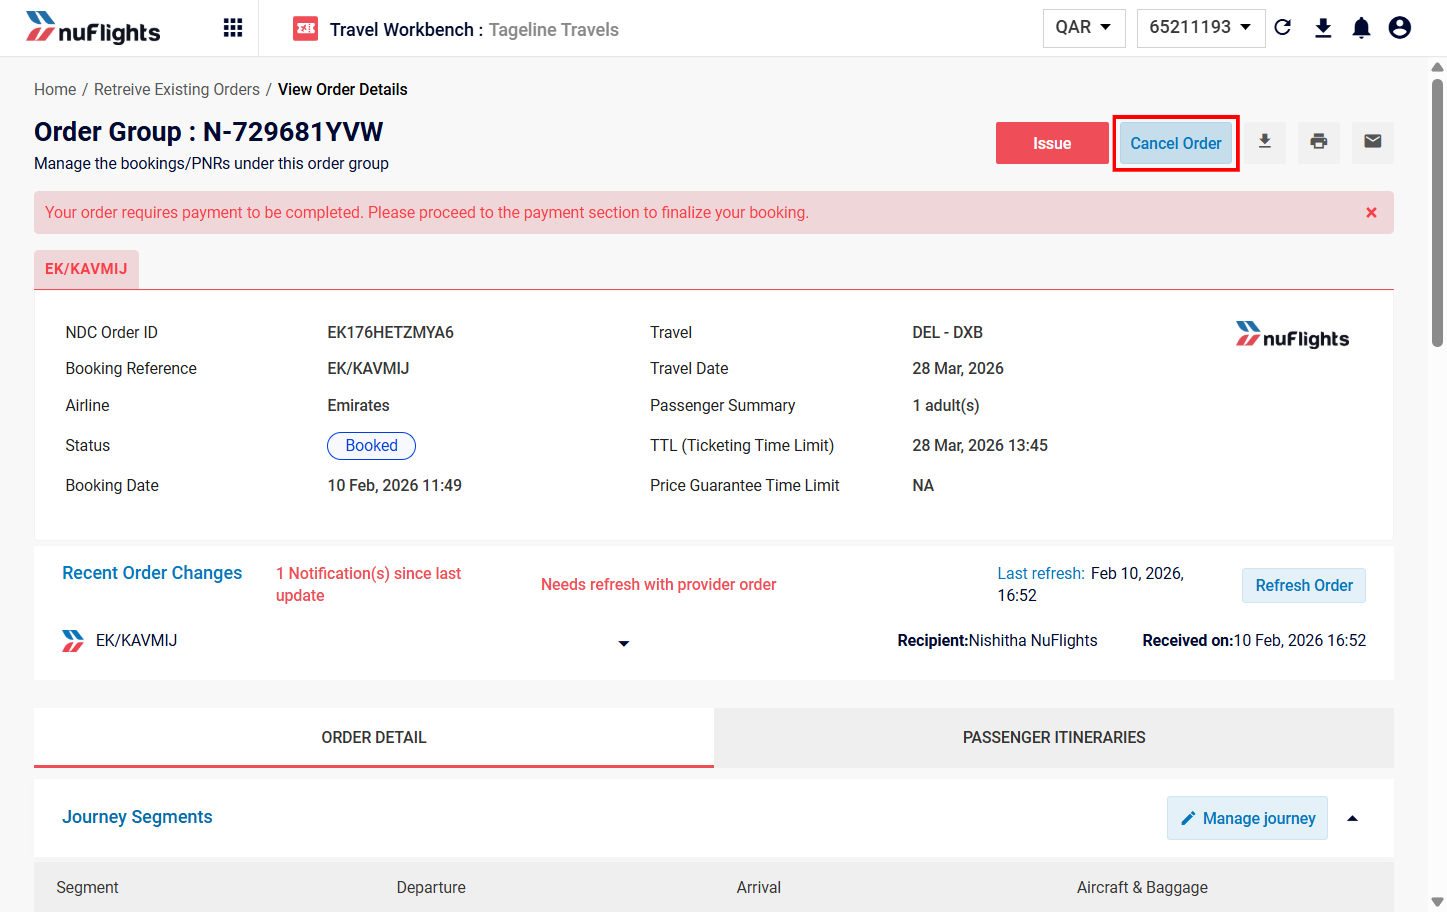The image size is (1447, 912).
Task: Click Recipient:Nishitha NuFlights text
Action: coord(997,641)
